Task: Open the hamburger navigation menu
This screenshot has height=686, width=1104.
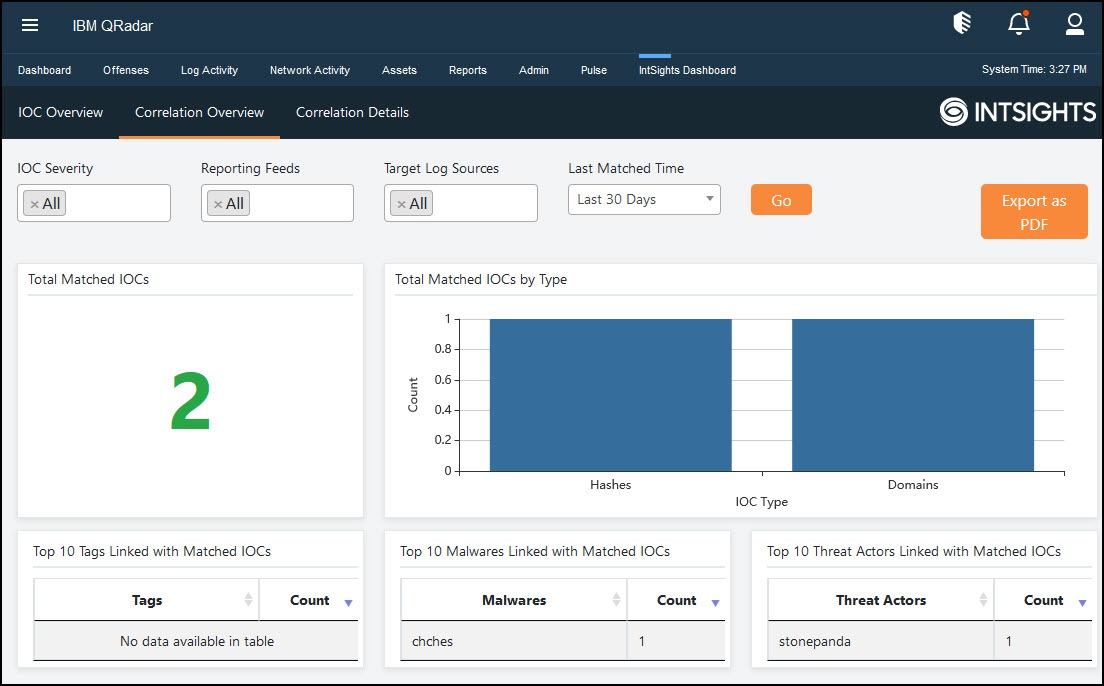Action: click(x=30, y=25)
